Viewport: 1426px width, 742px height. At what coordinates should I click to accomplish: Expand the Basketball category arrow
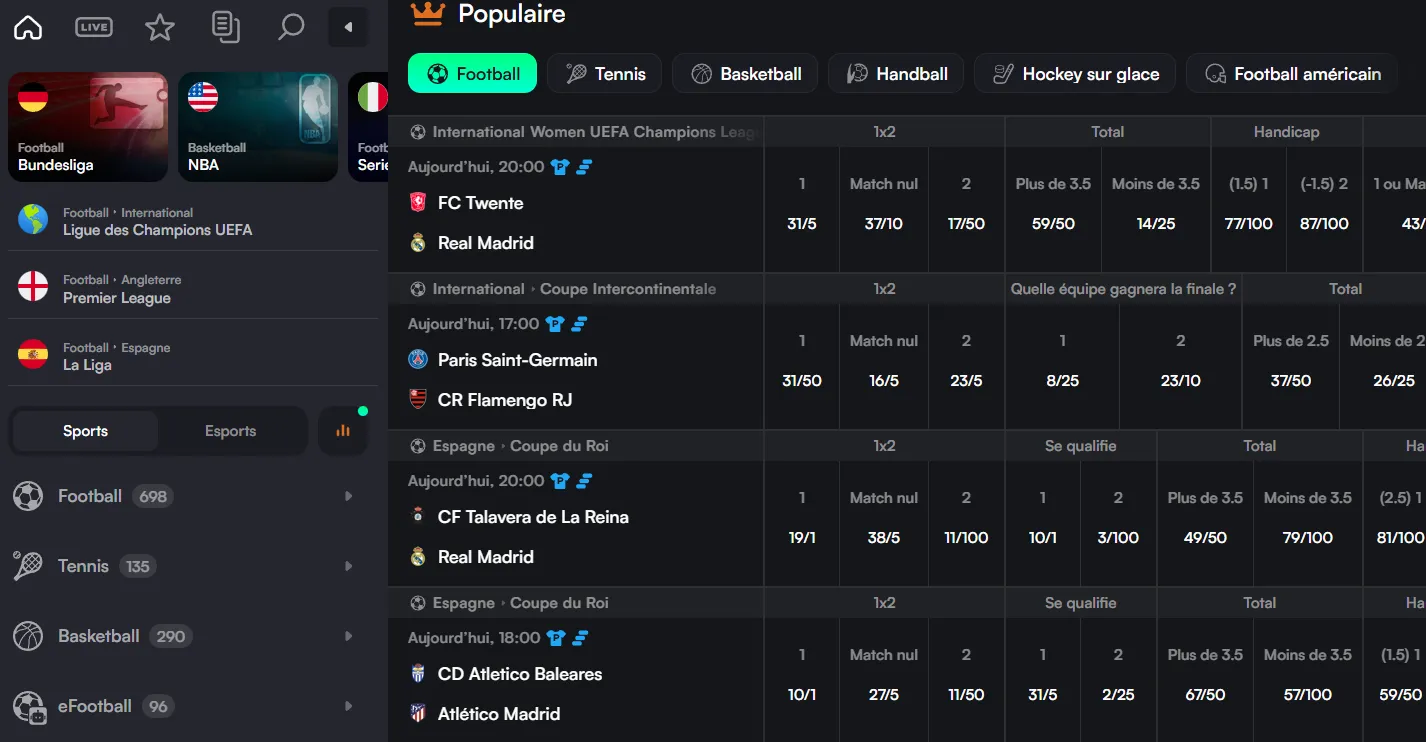[348, 636]
